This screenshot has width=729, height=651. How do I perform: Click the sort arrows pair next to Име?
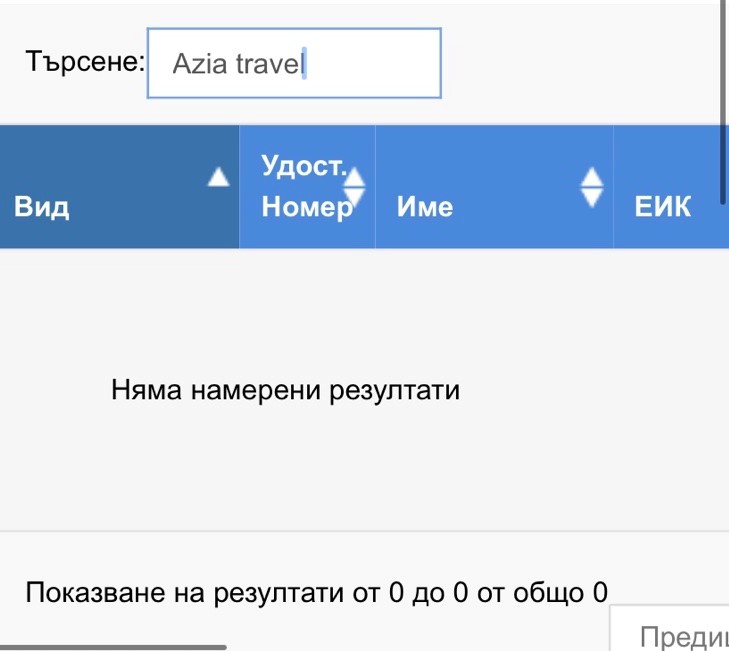point(593,186)
